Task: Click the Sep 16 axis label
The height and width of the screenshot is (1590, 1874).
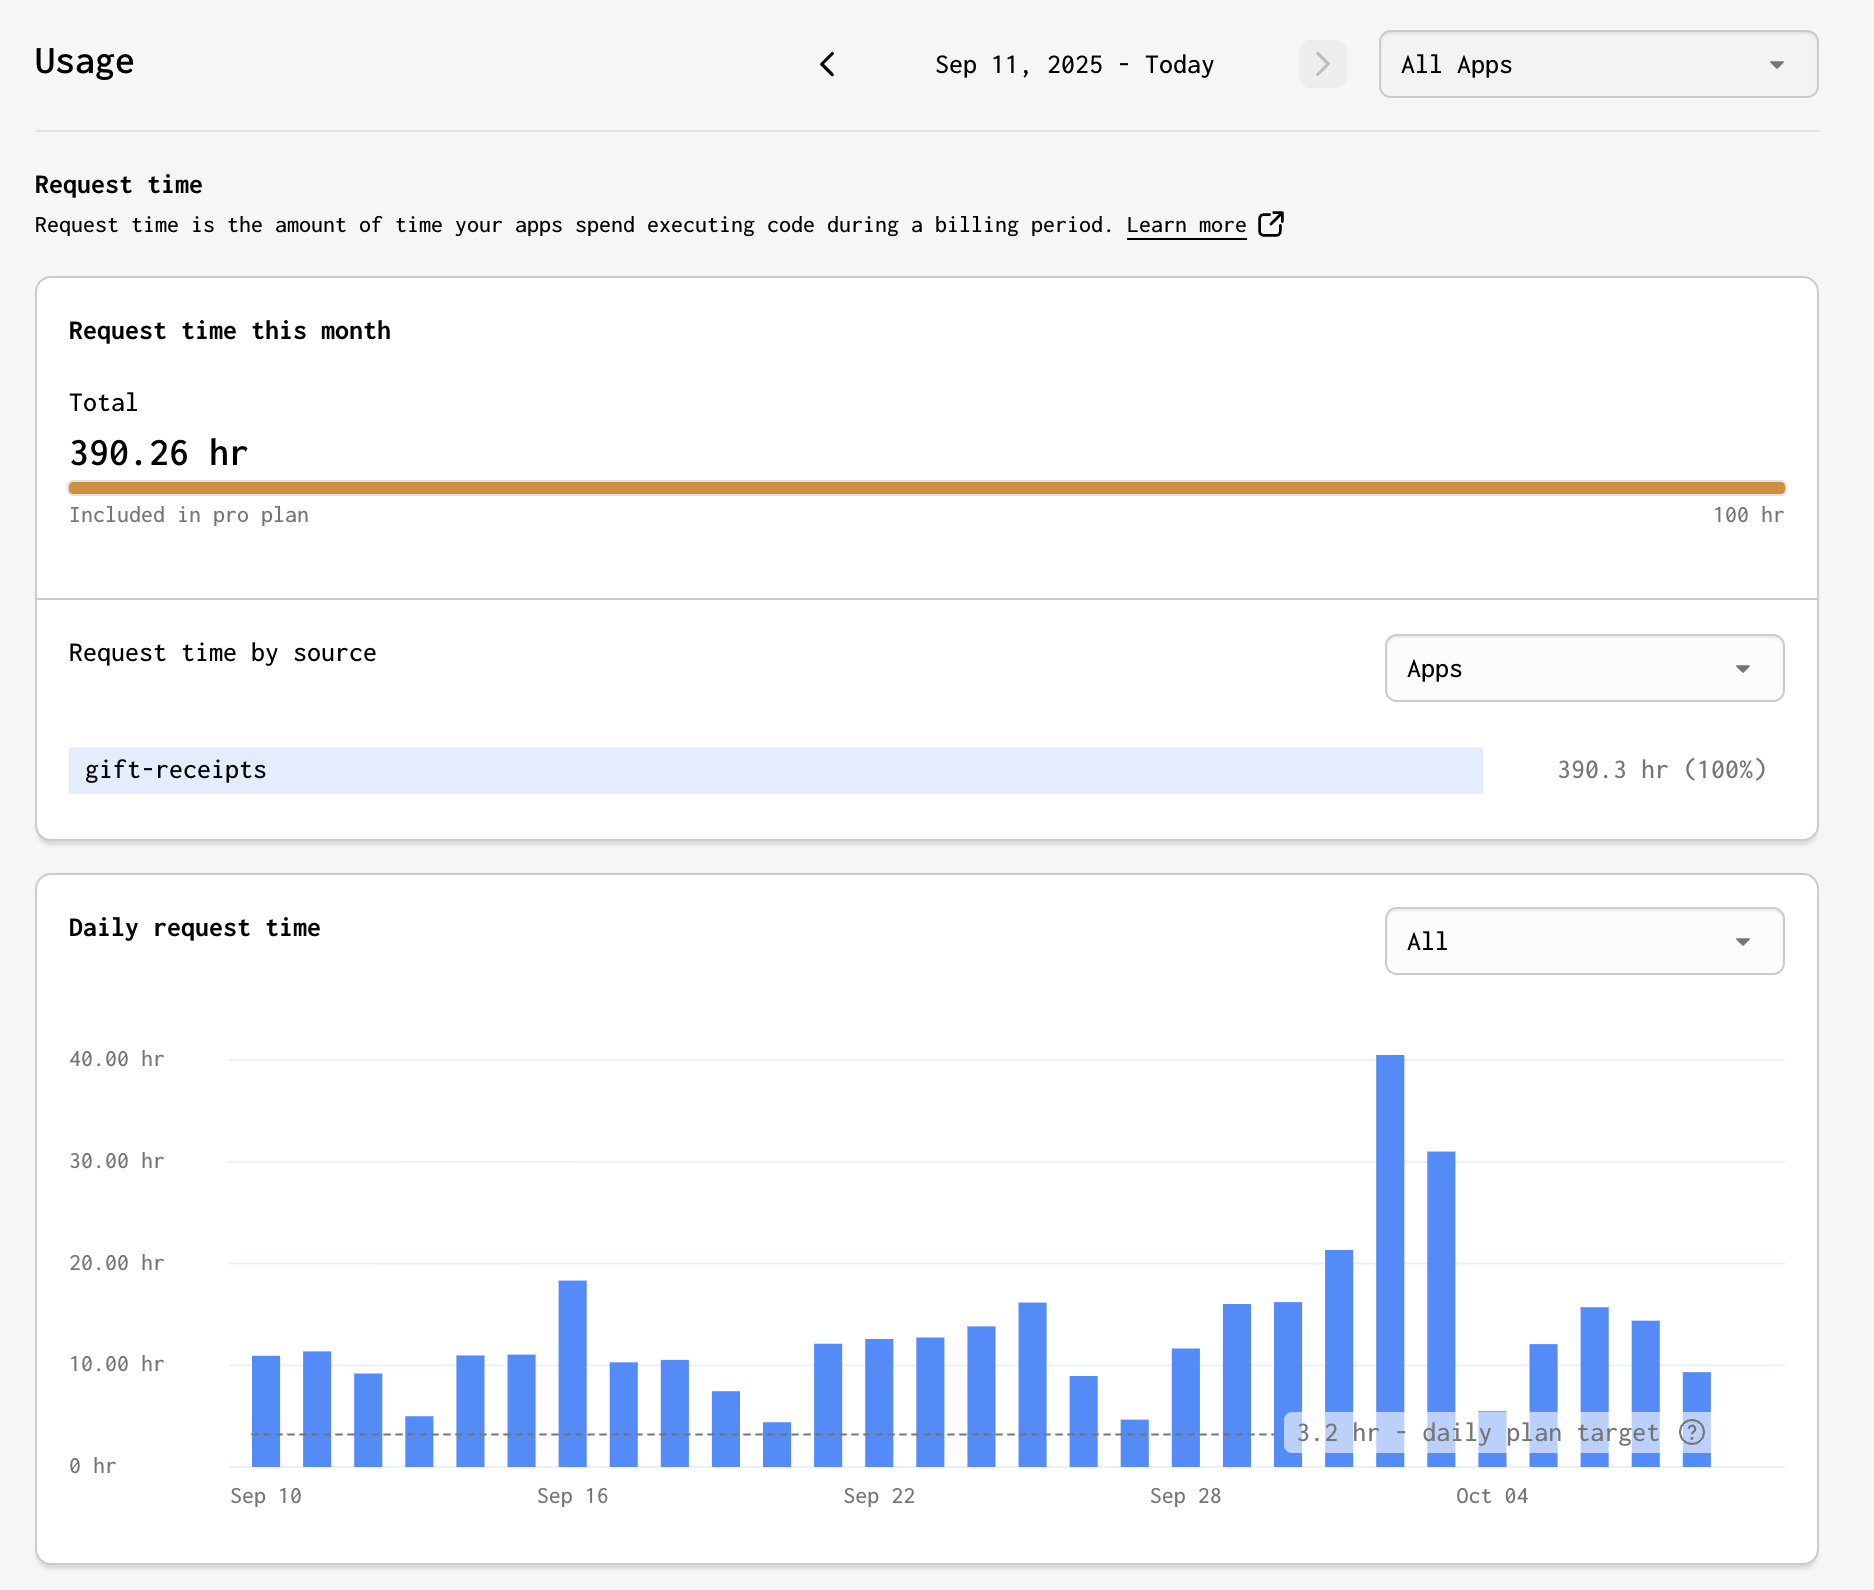Action: pos(572,1496)
